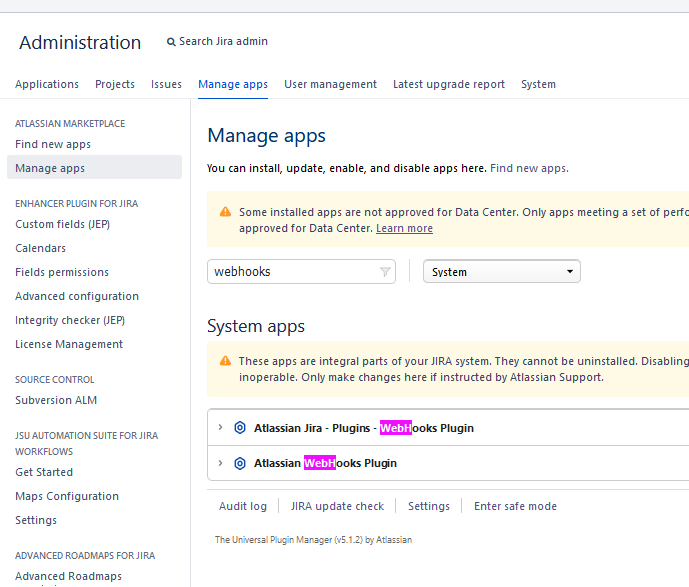The width and height of the screenshot is (689, 587).
Task: Click the warning icon in Data Center notice
Action: pos(225,212)
